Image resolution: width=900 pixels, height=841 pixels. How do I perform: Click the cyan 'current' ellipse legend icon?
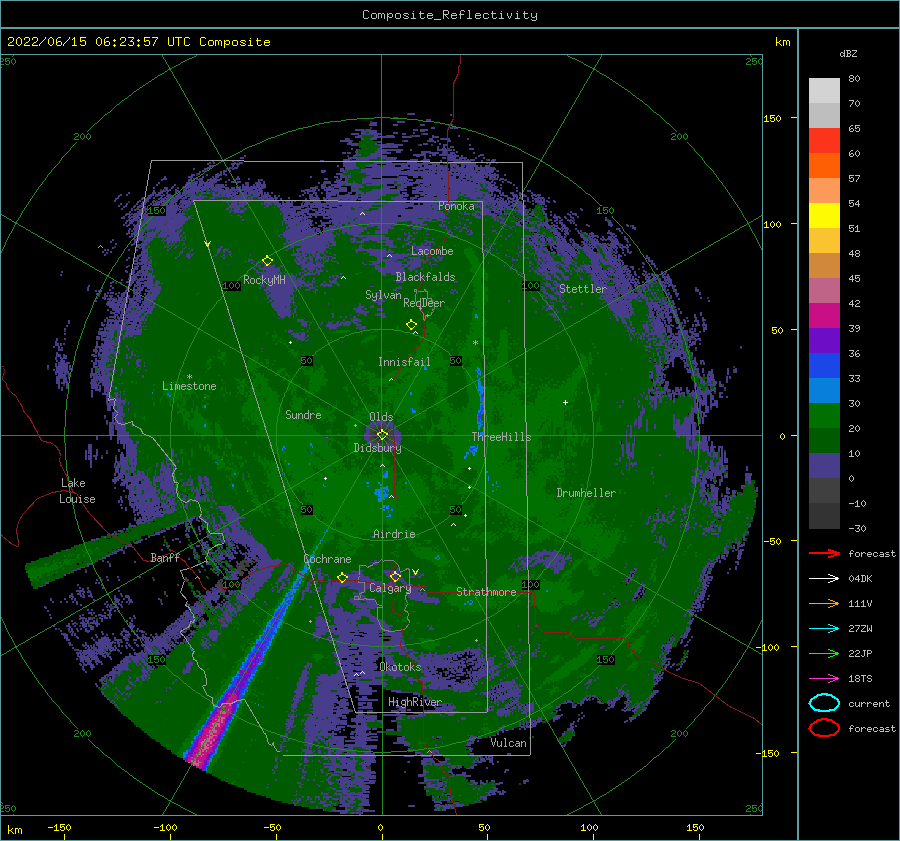pos(824,703)
